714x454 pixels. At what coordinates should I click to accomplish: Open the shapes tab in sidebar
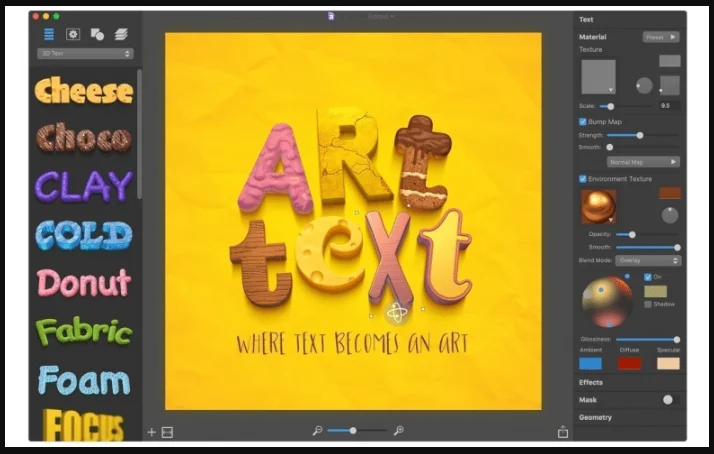[x=97, y=34]
